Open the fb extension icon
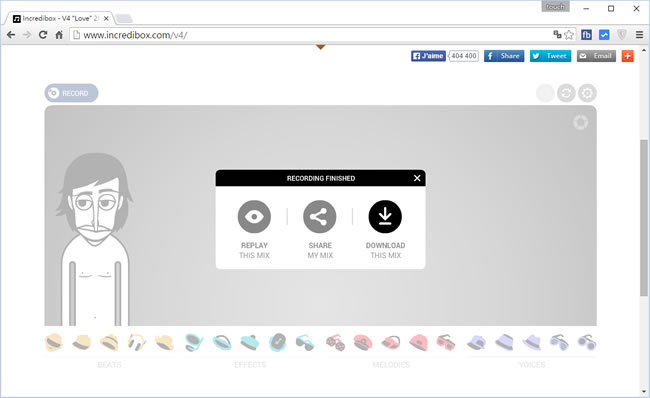Image resolution: width=650 pixels, height=398 pixels. 586,35
